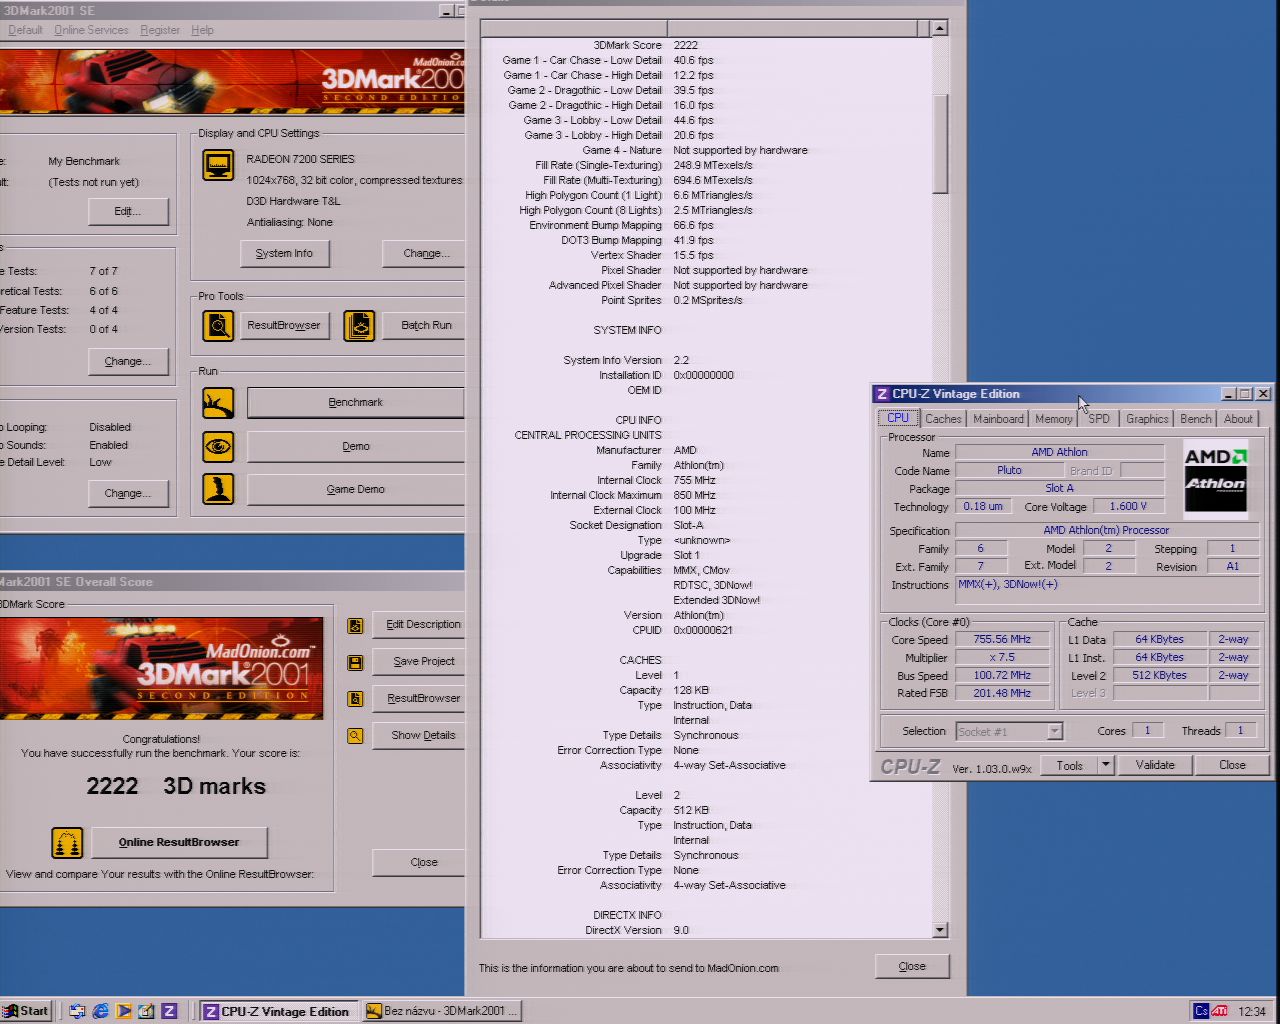Screen dimensions: 1280x1024
Task: Click the monitor icon in Display and CPU Settings
Action: (x=218, y=165)
